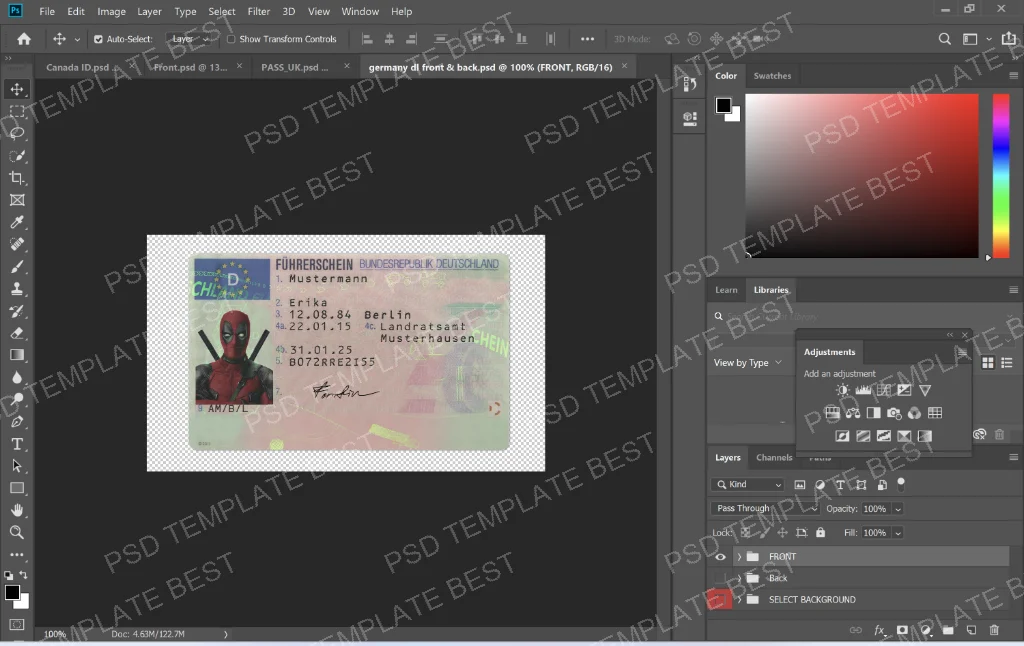Open the Kind filter dropdown

point(748,485)
